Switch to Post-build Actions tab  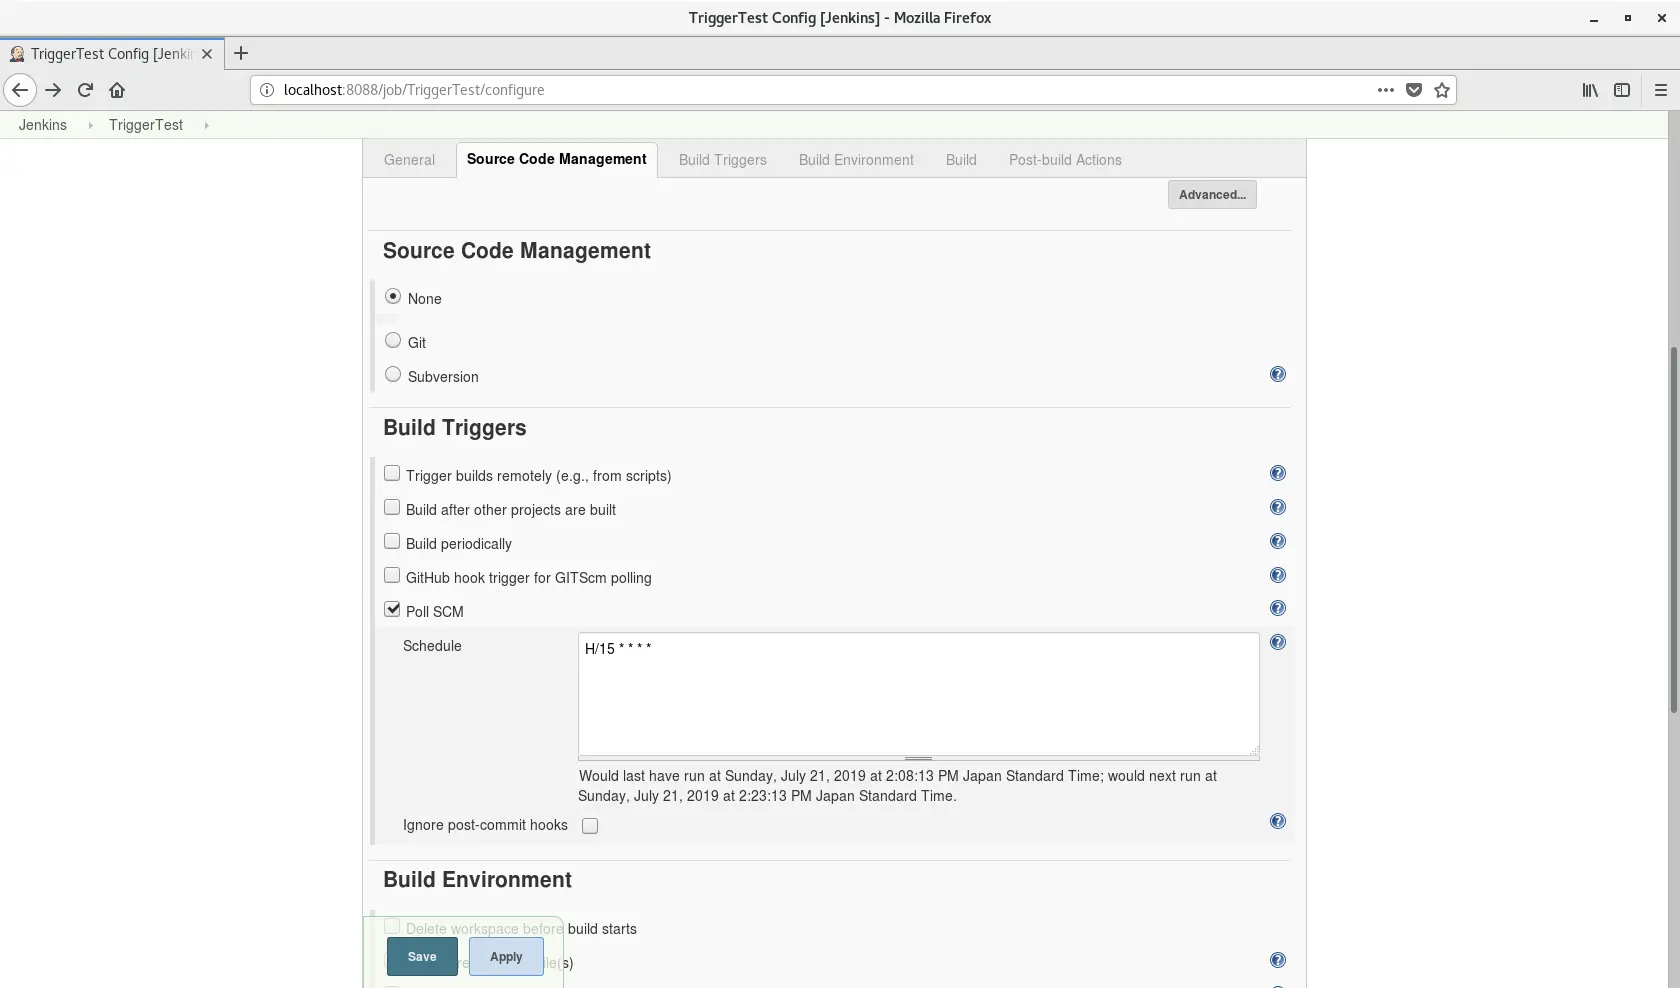[1065, 160]
